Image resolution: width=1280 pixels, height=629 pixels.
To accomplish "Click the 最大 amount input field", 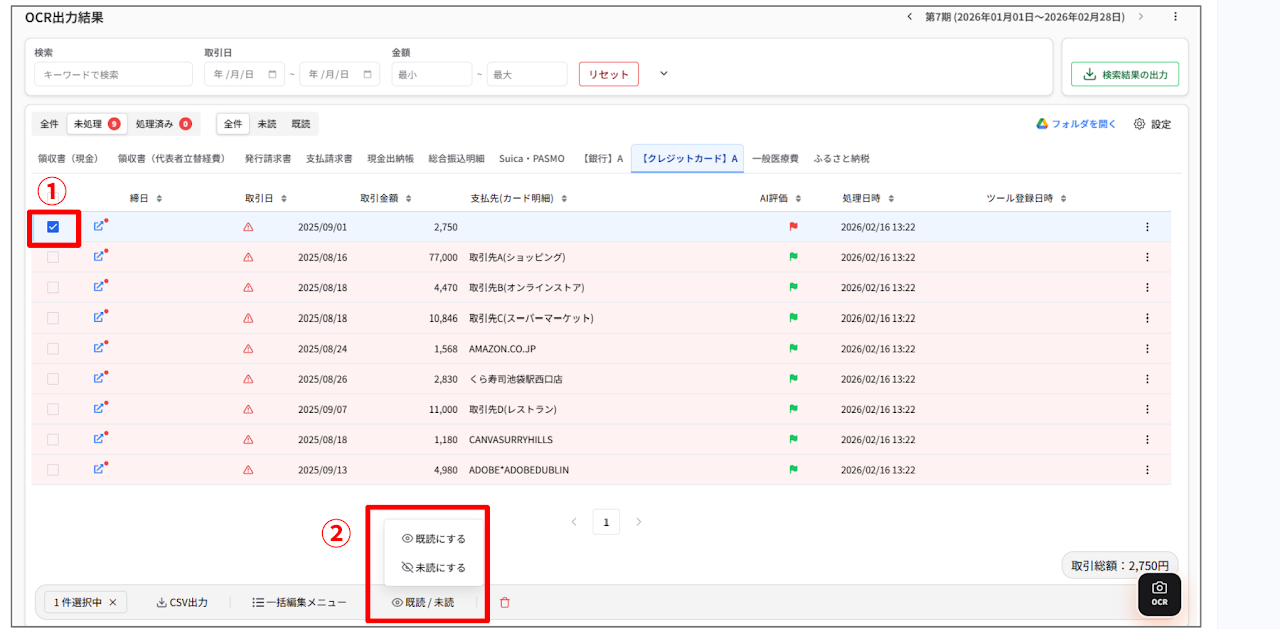I will pos(527,74).
